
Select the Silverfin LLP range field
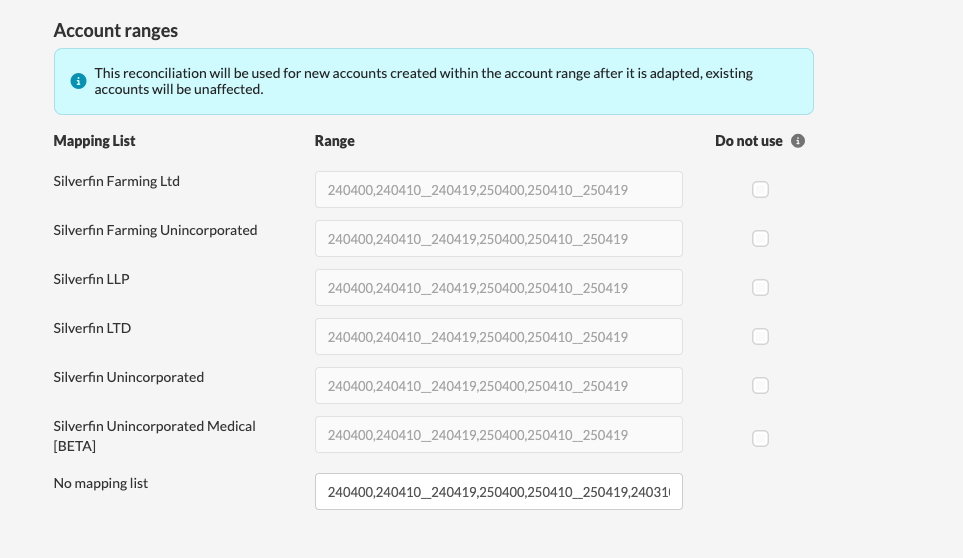pyautogui.click(x=498, y=287)
